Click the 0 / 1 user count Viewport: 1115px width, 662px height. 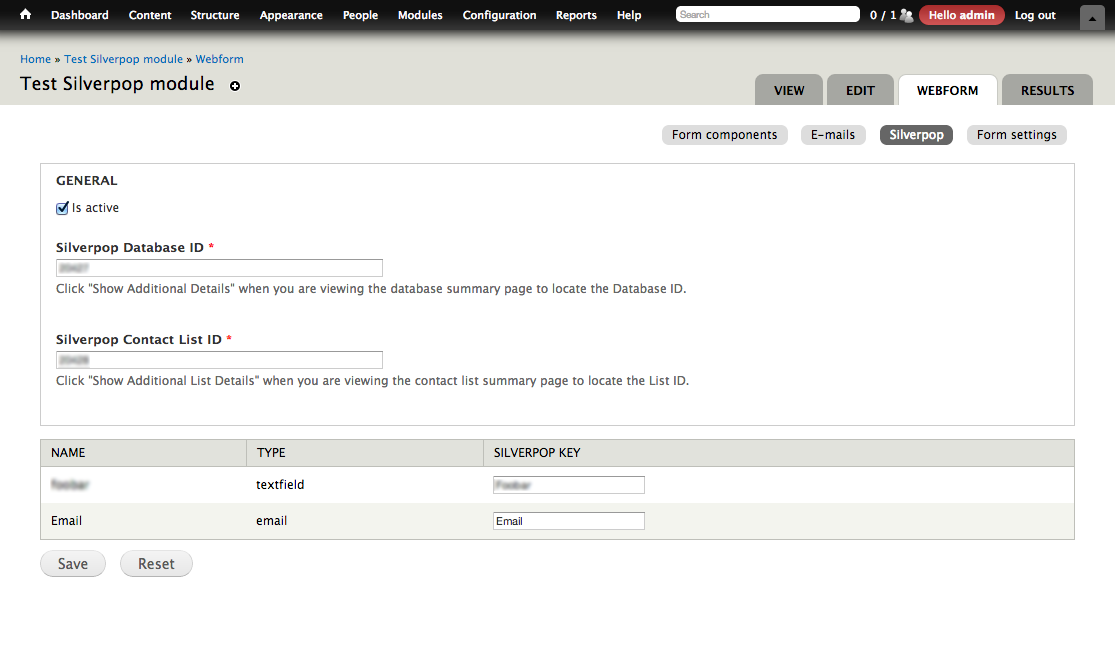click(x=883, y=15)
